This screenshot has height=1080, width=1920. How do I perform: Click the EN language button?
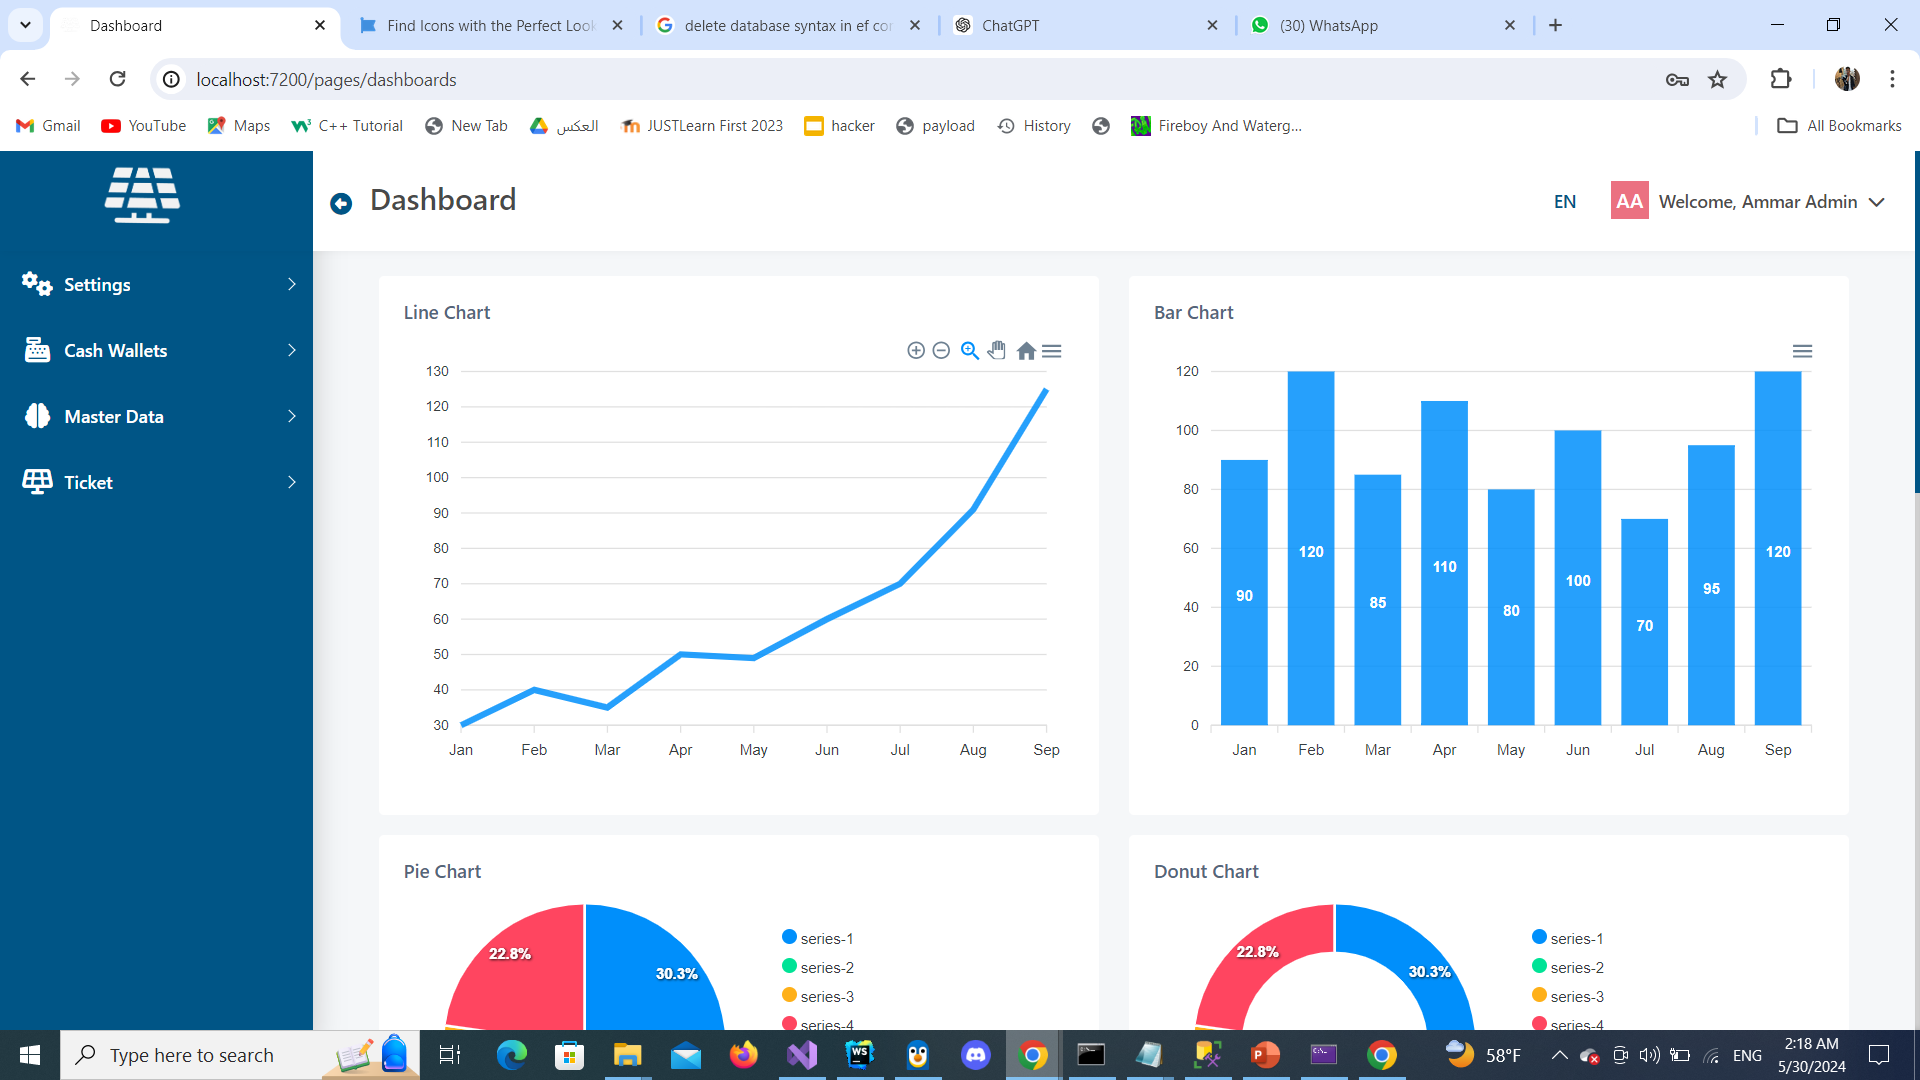(1565, 202)
